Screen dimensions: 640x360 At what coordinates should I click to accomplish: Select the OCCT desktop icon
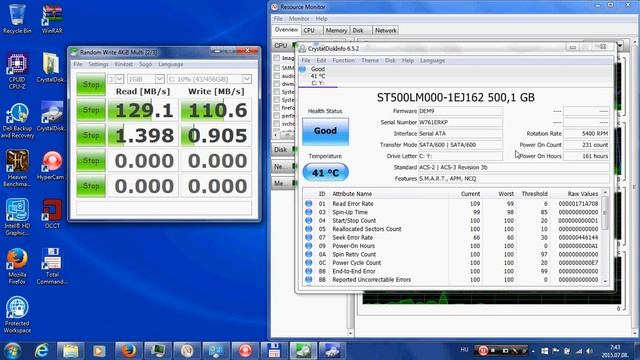(x=52, y=214)
